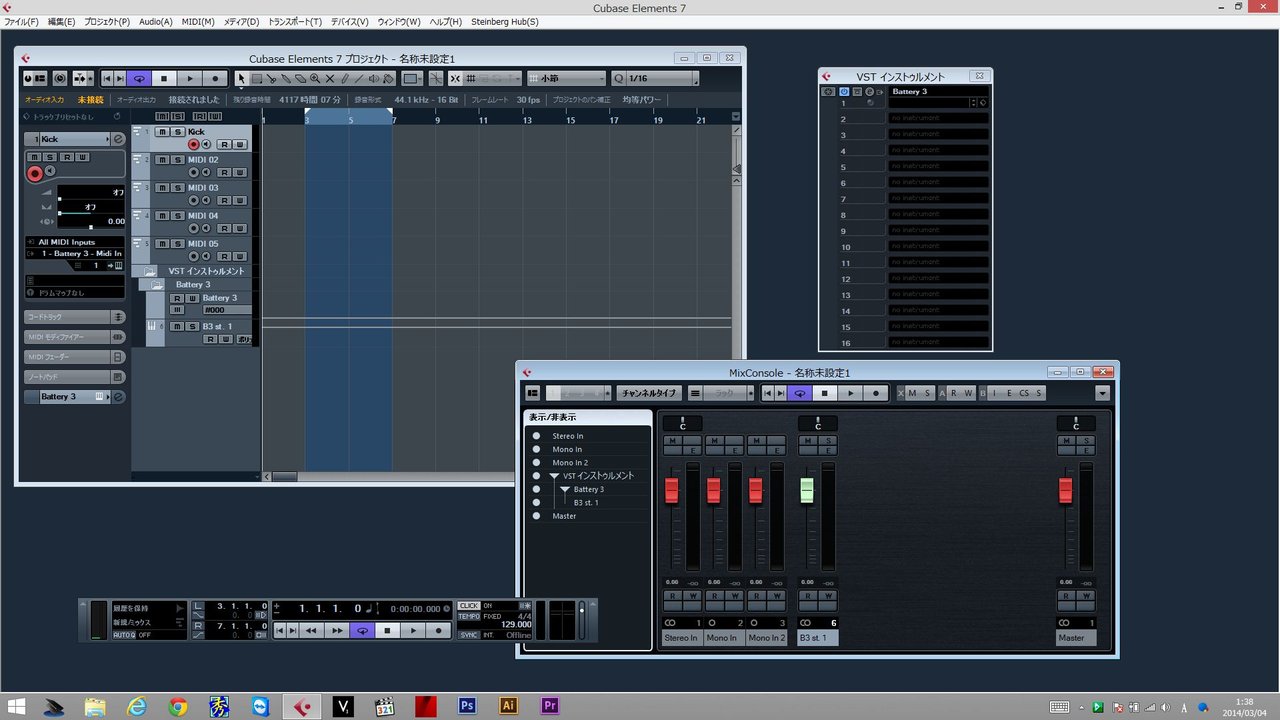Toggle monitor on MIDI 05 track
The image size is (1280, 720).
(206, 256)
